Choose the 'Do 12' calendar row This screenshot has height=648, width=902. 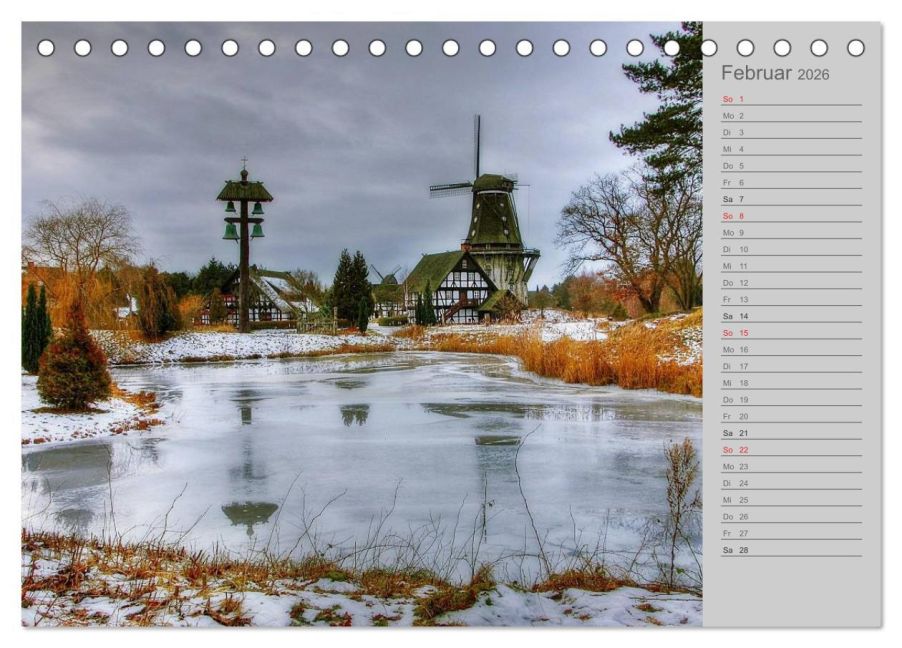click(792, 283)
